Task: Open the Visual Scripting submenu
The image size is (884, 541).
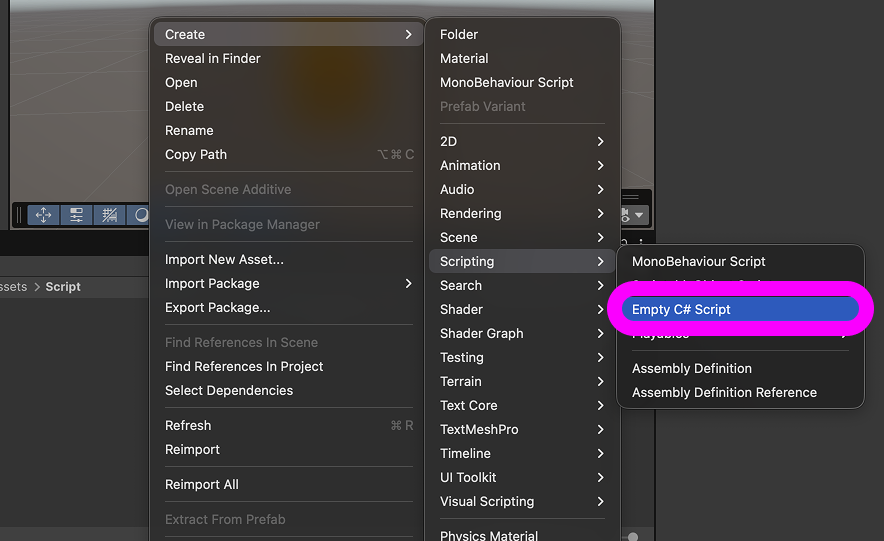Action: pos(522,502)
